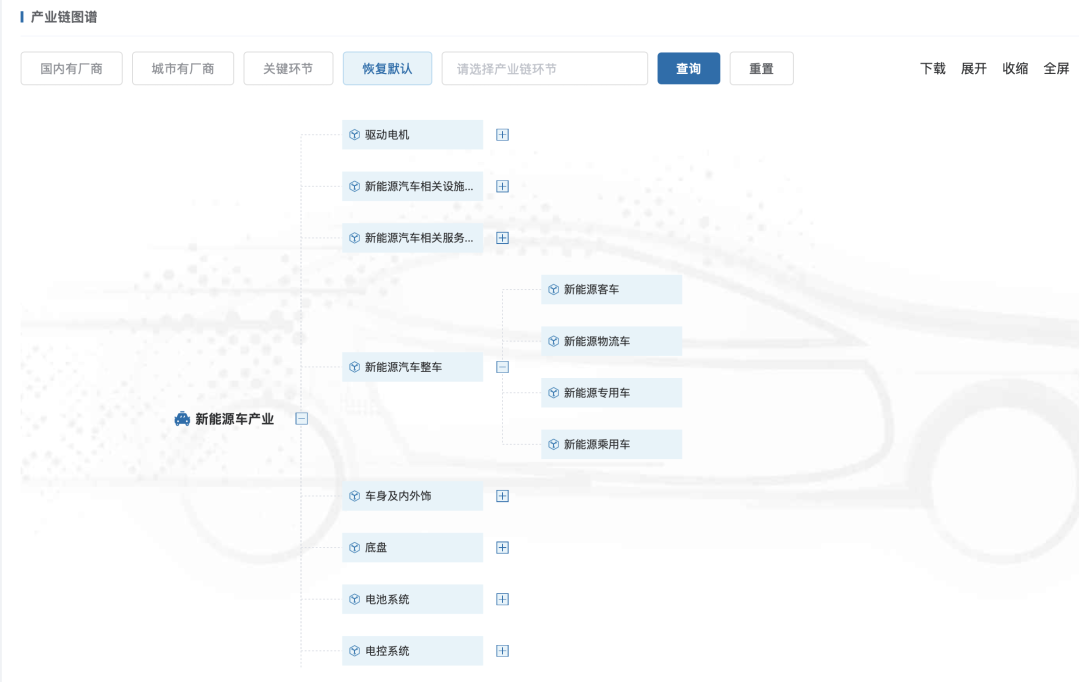The image size is (1080, 682).
Task: Collapse the 新能源汽车整车 node
Action: click(x=502, y=367)
